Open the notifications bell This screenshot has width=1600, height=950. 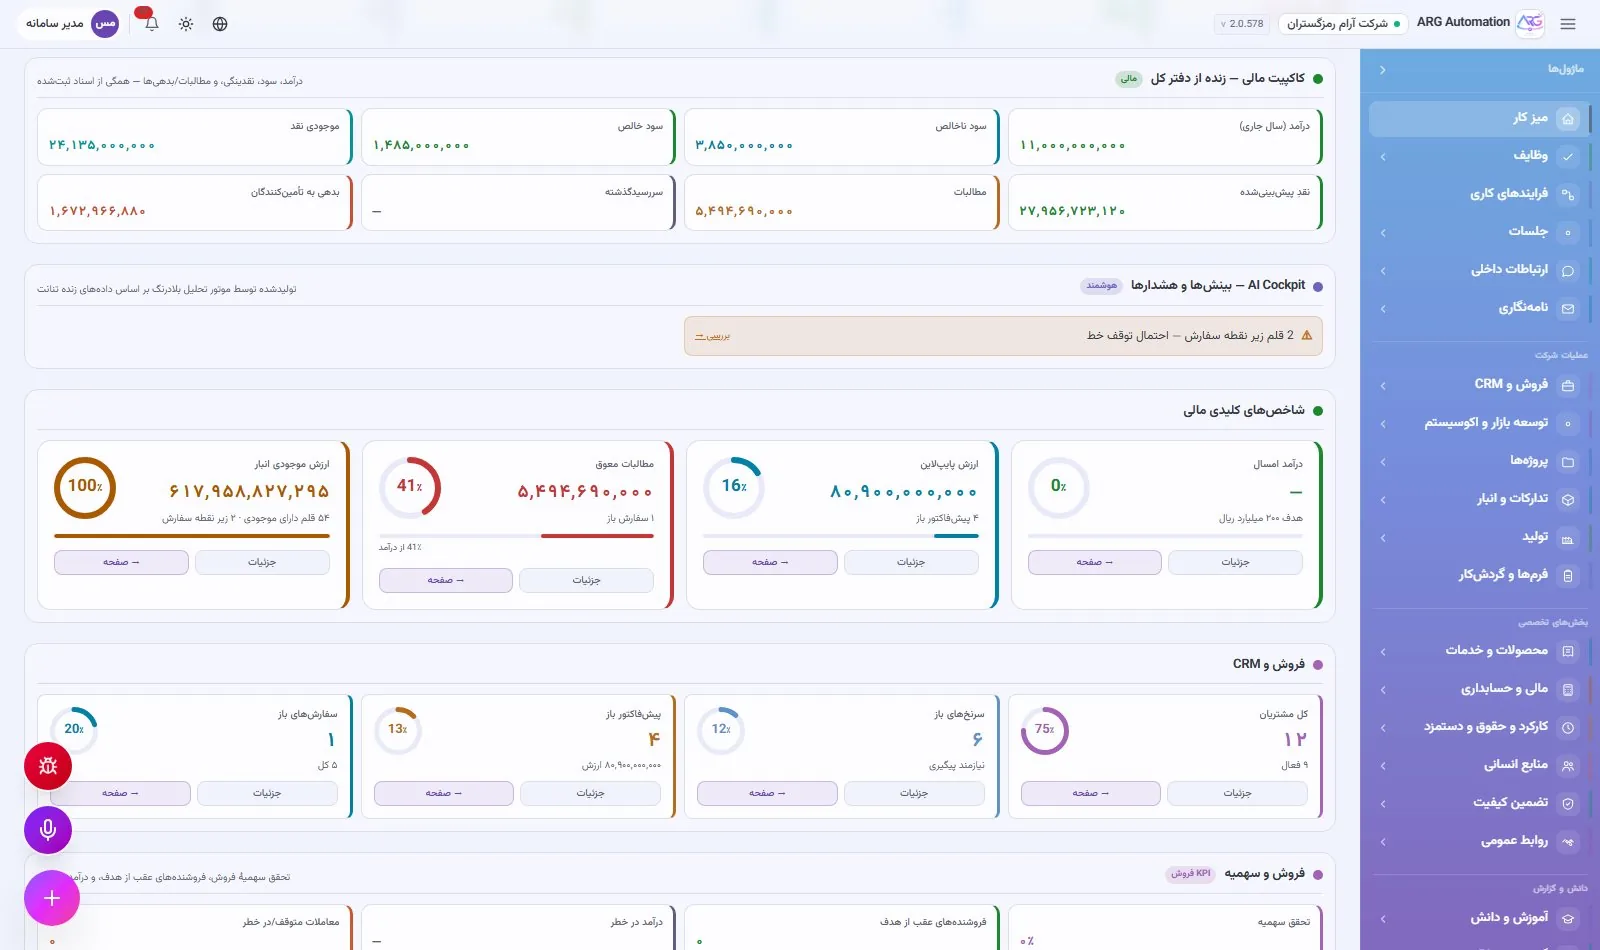coord(152,23)
